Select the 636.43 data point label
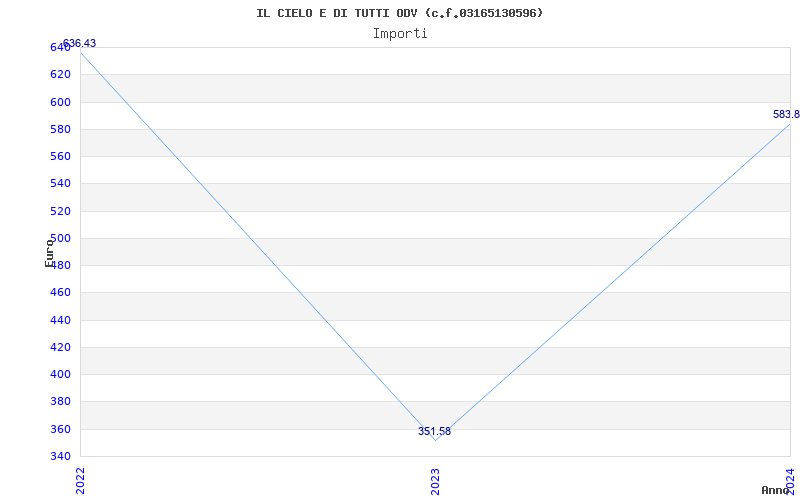The width and height of the screenshot is (800, 500). pos(79,43)
